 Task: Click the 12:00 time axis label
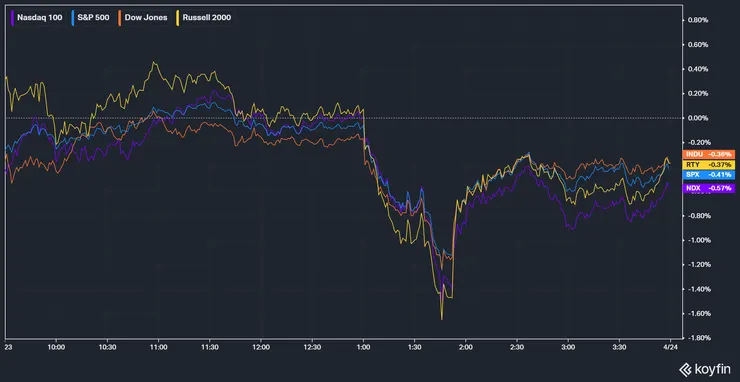(x=261, y=347)
